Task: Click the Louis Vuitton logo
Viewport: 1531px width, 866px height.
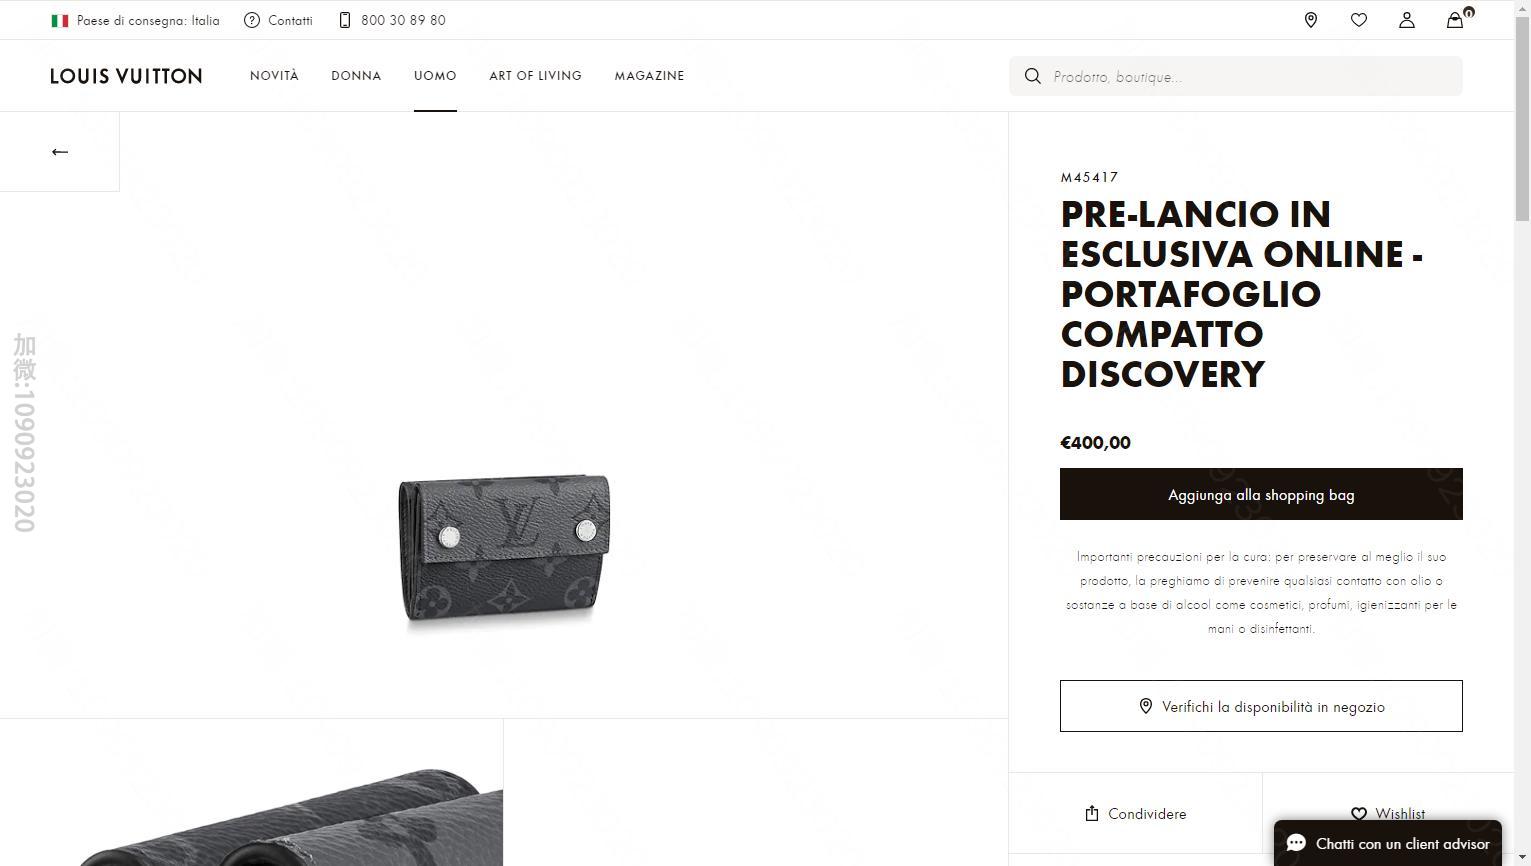Action: (126, 76)
